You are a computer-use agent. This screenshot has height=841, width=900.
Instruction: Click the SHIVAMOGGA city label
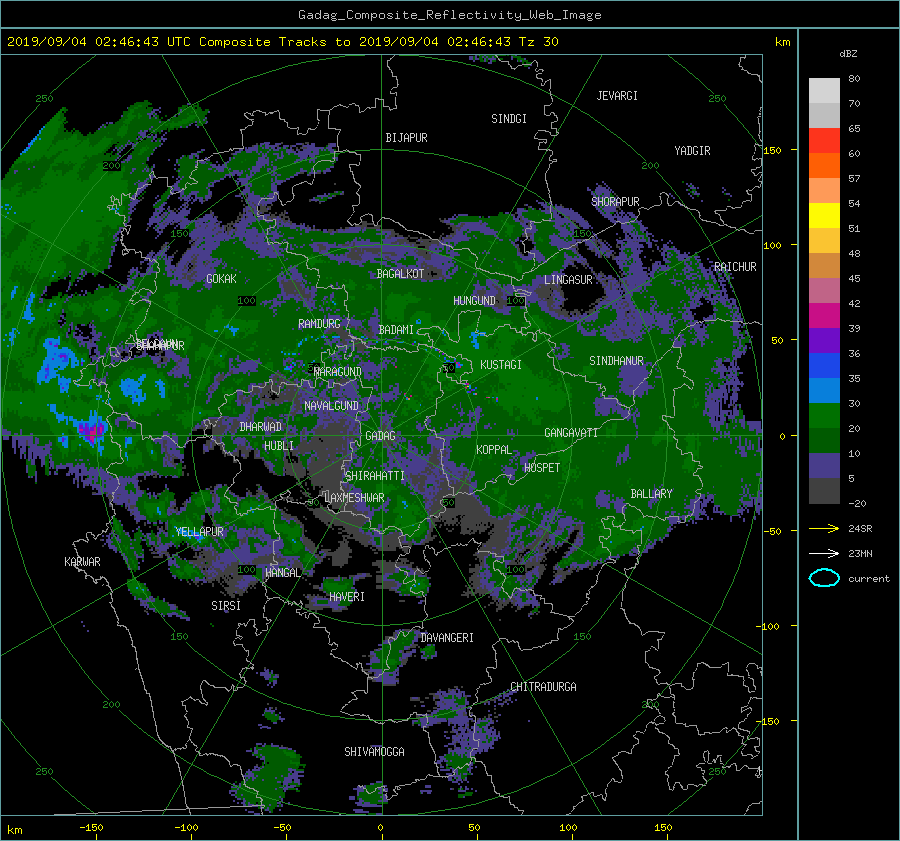pyautogui.click(x=374, y=751)
